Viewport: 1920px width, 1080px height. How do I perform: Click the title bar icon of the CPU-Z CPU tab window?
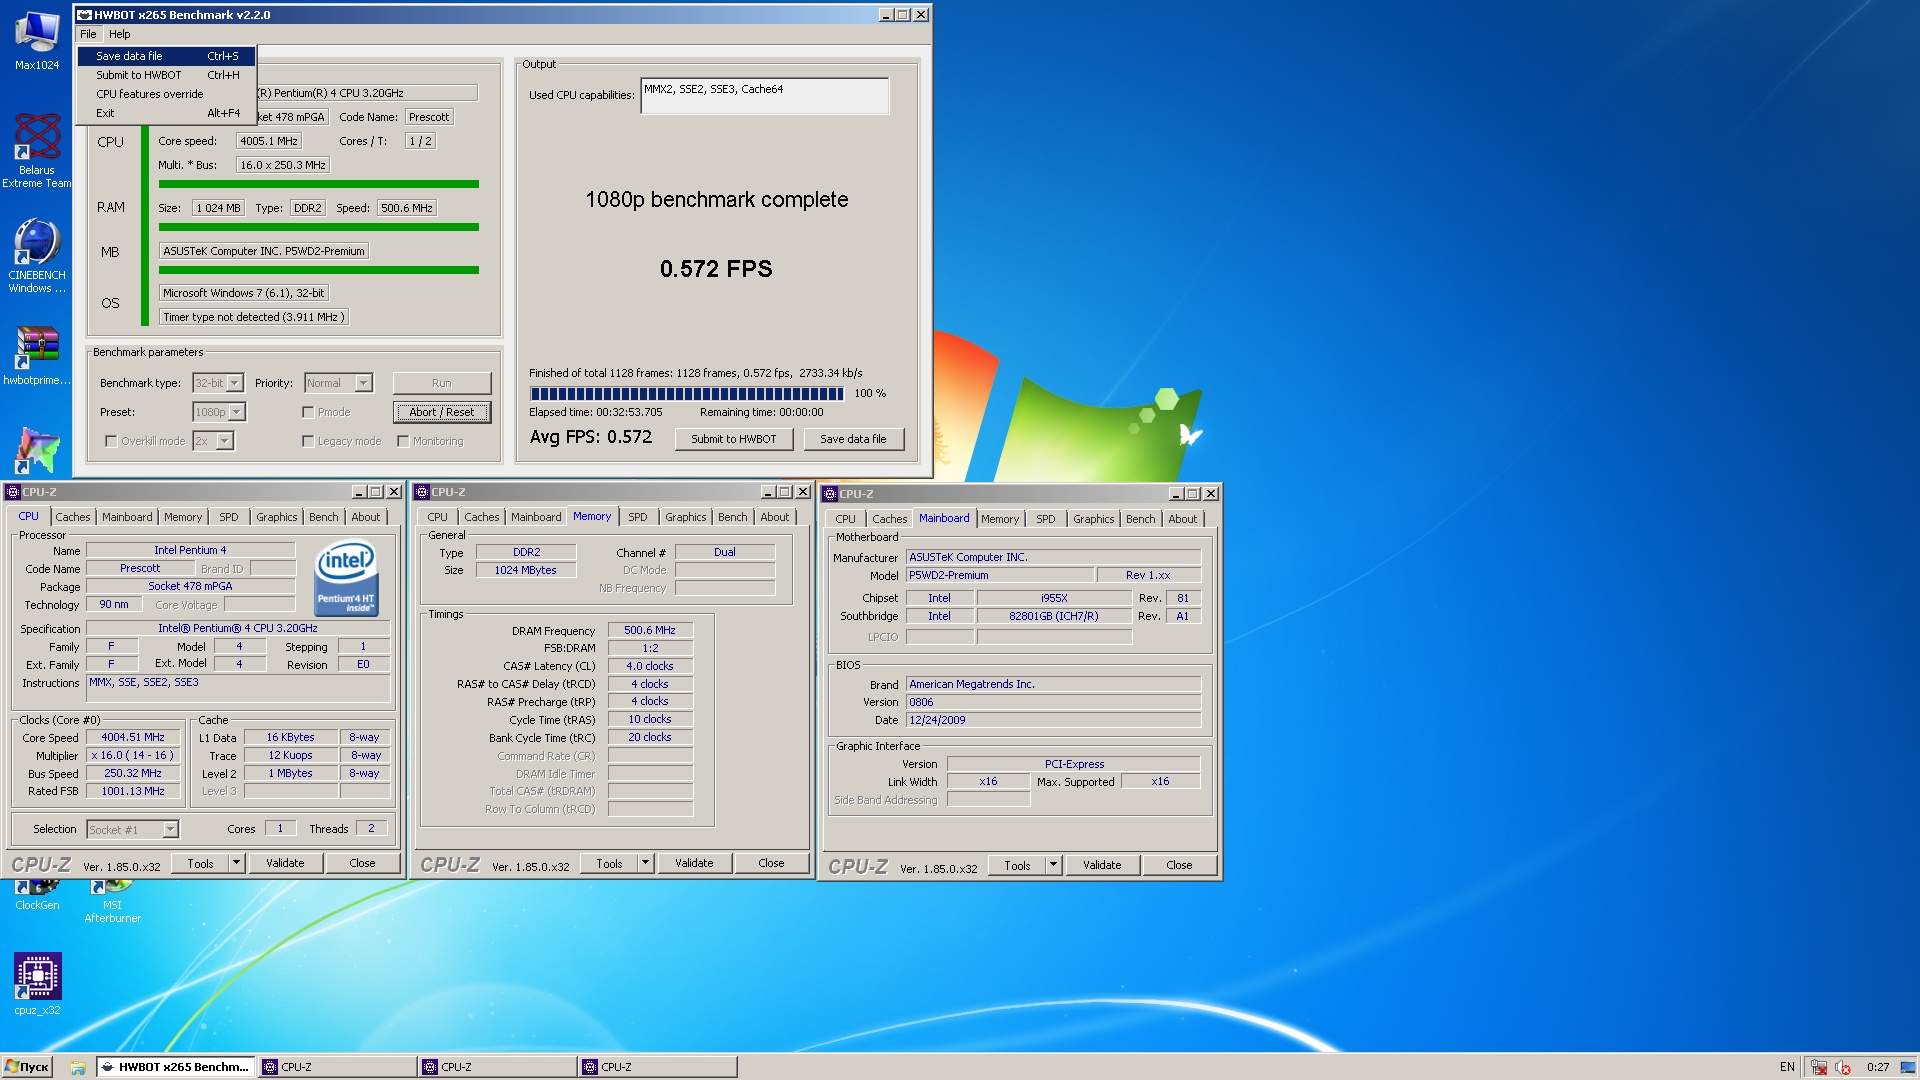(x=13, y=492)
